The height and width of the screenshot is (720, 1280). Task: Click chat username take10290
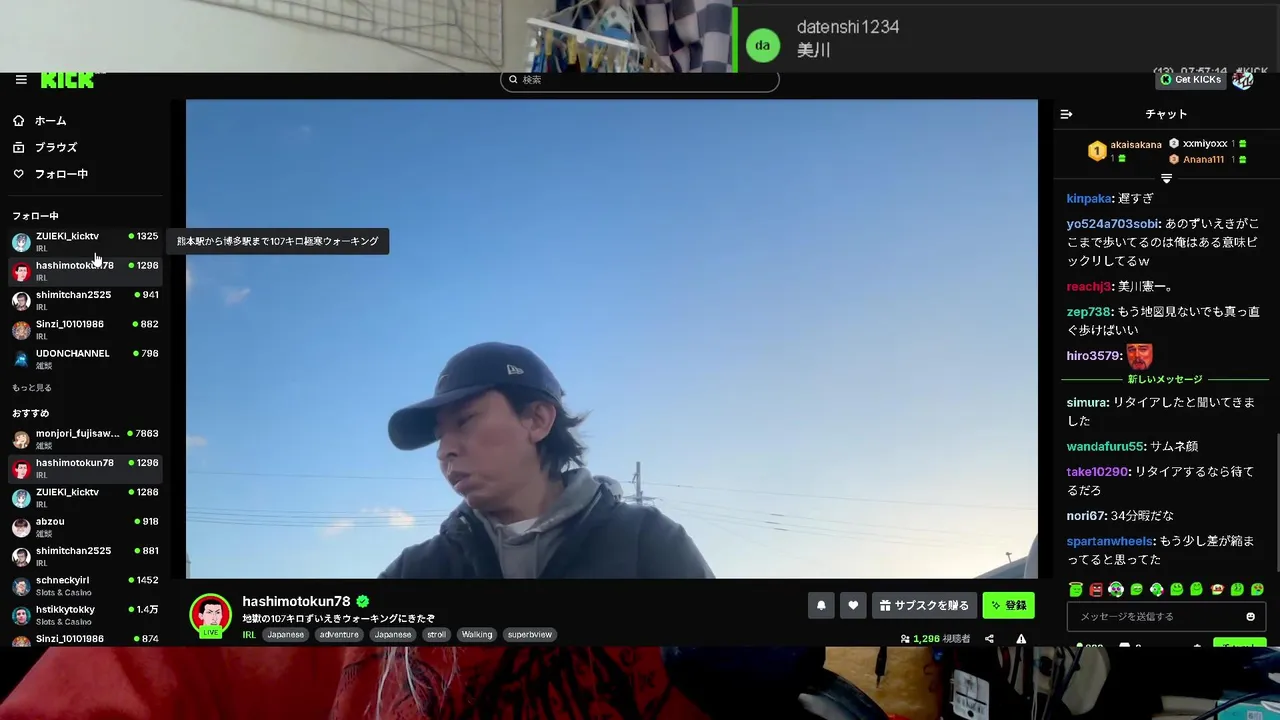click(x=1097, y=471)
